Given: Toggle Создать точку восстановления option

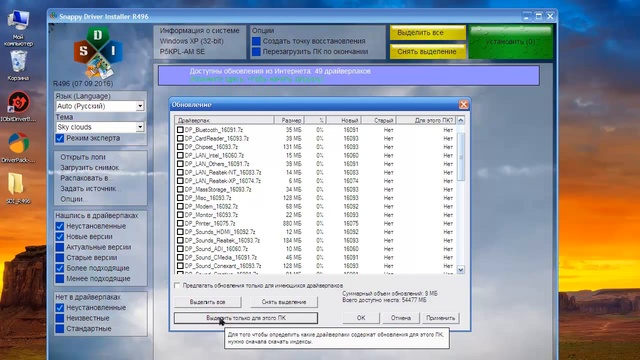Looking at the screenshot, I should [x=256, y=41].
